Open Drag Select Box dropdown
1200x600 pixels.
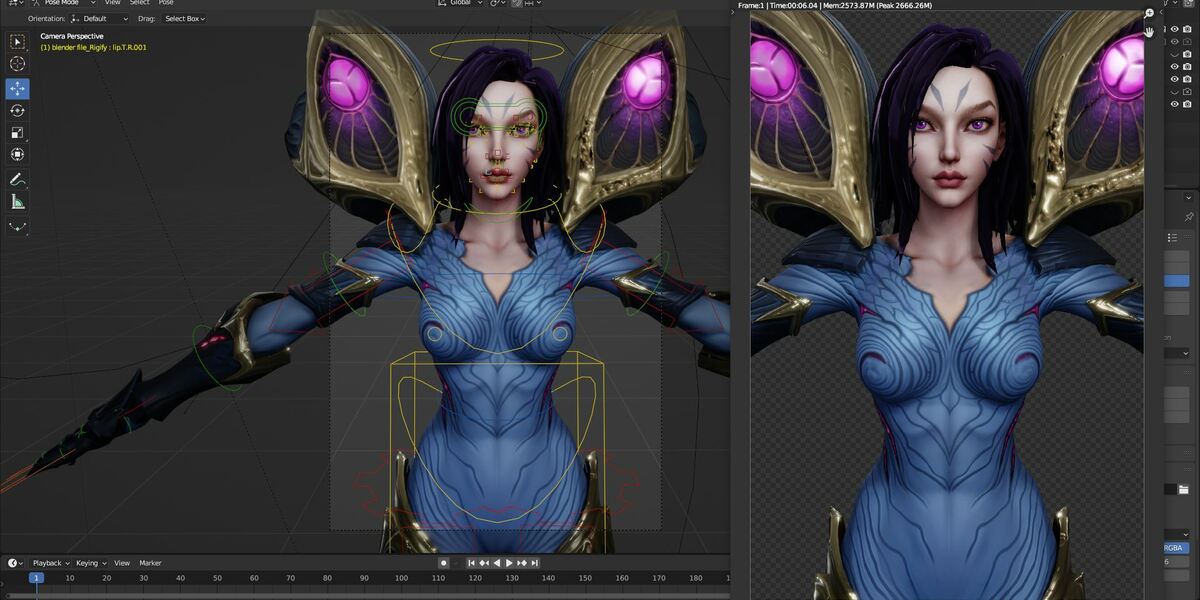[x=184, y=18]
